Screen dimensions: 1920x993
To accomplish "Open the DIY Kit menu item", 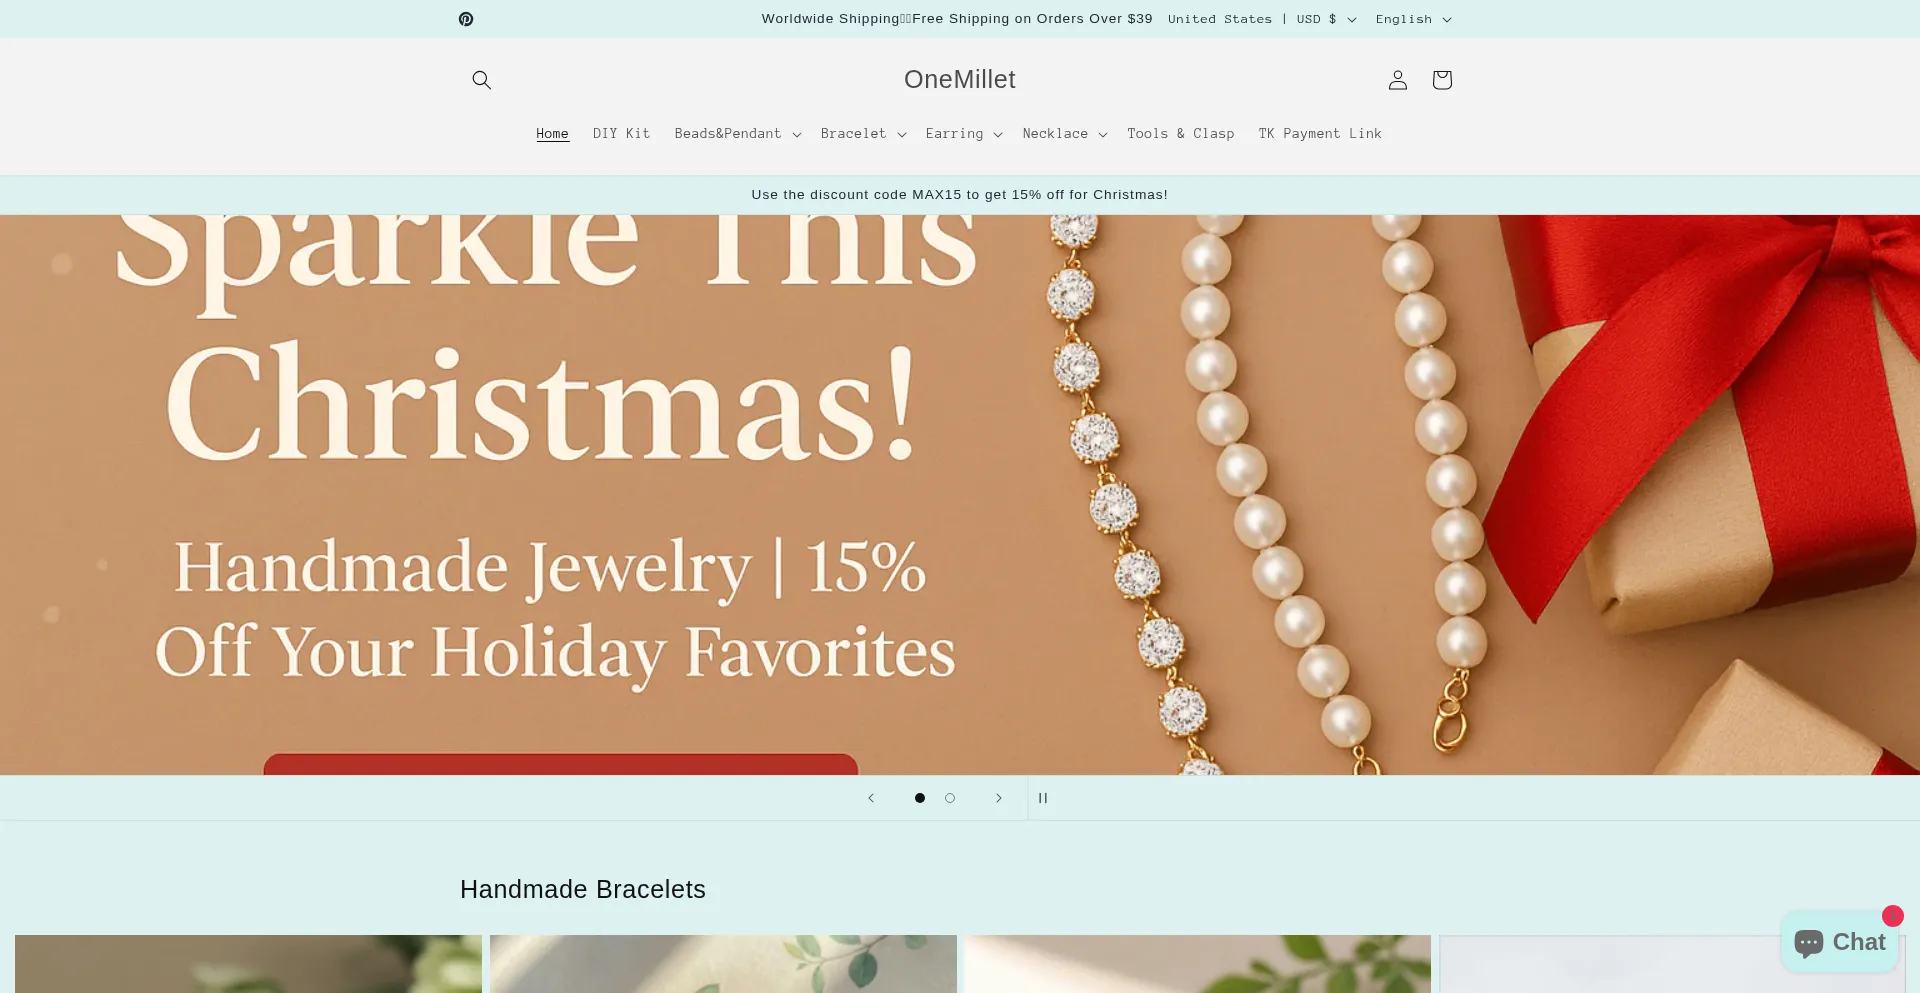I will (621, 134).
